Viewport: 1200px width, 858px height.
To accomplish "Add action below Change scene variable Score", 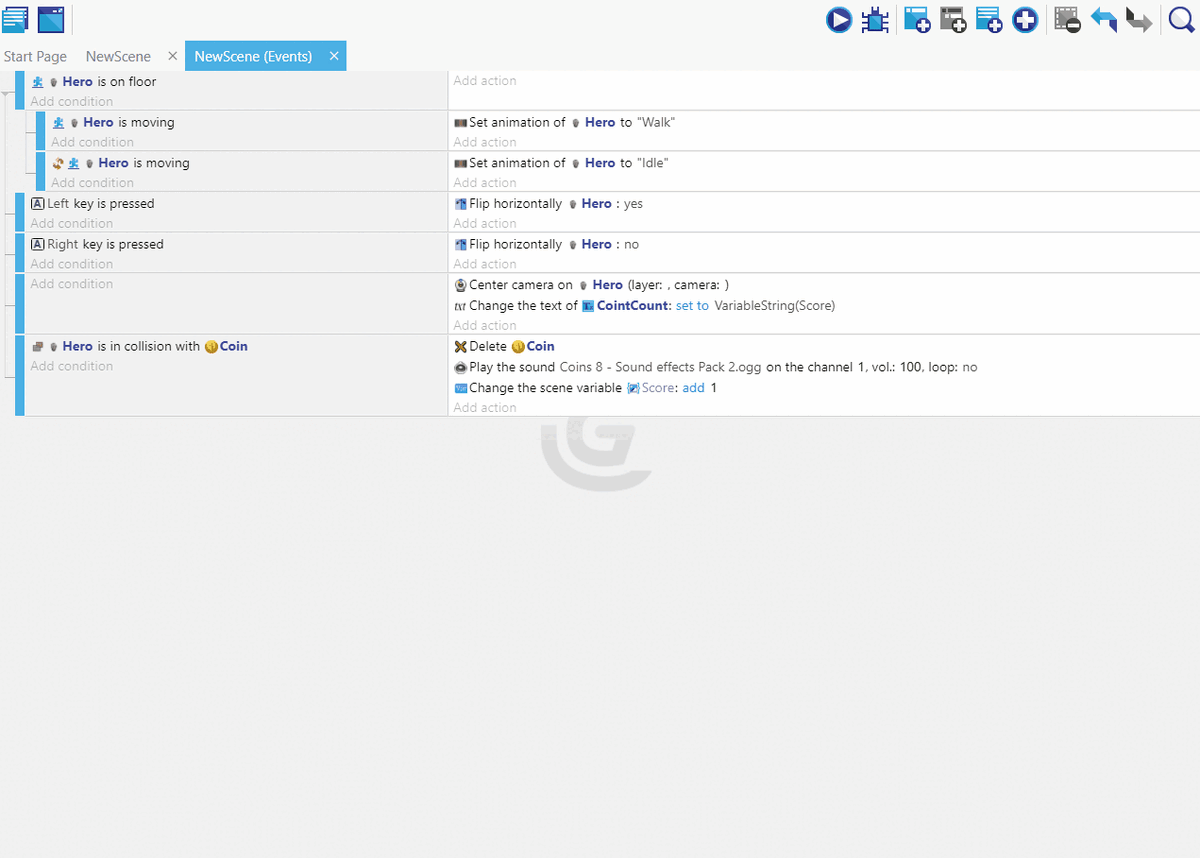I will tap(485, 407).
